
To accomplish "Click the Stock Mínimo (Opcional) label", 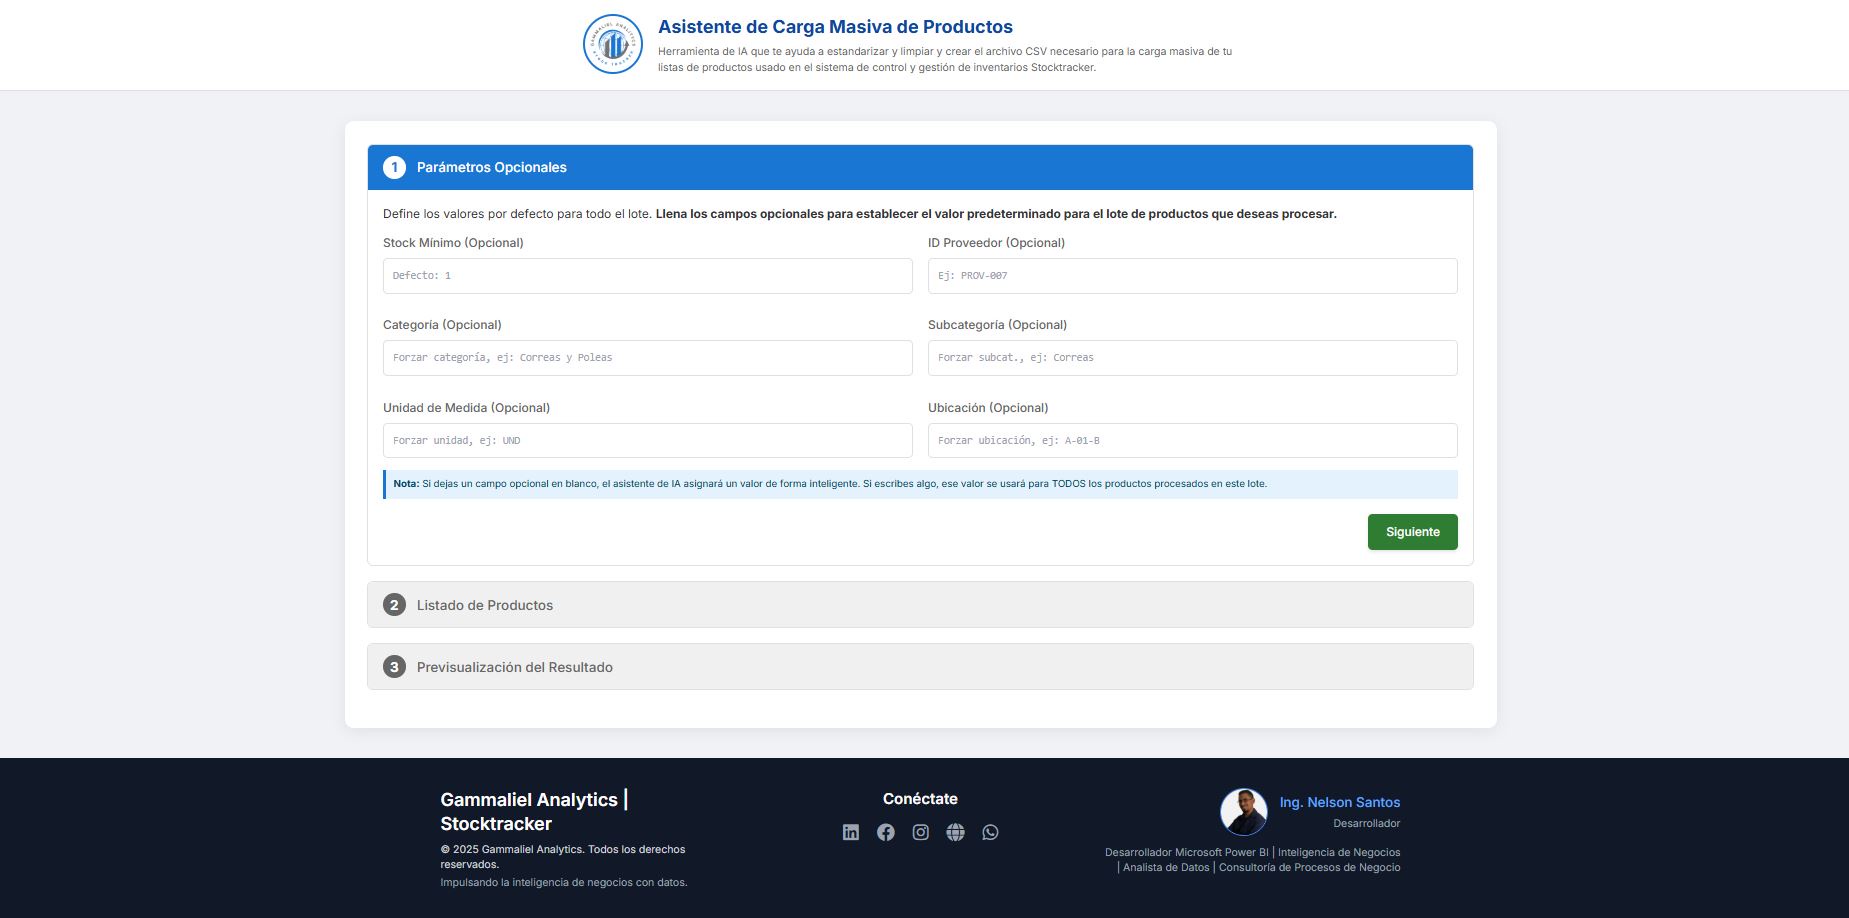I will (453, 243).
